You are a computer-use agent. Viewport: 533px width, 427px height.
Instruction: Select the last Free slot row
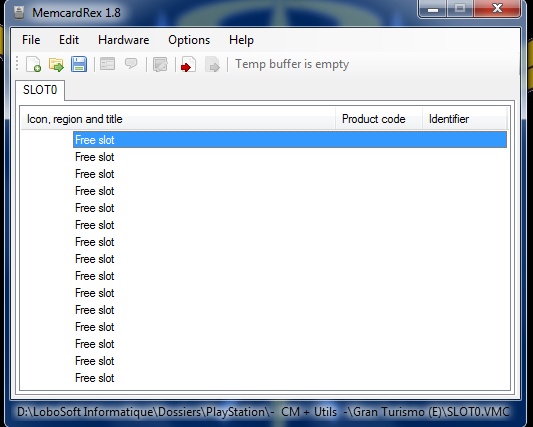coord(290,378)
